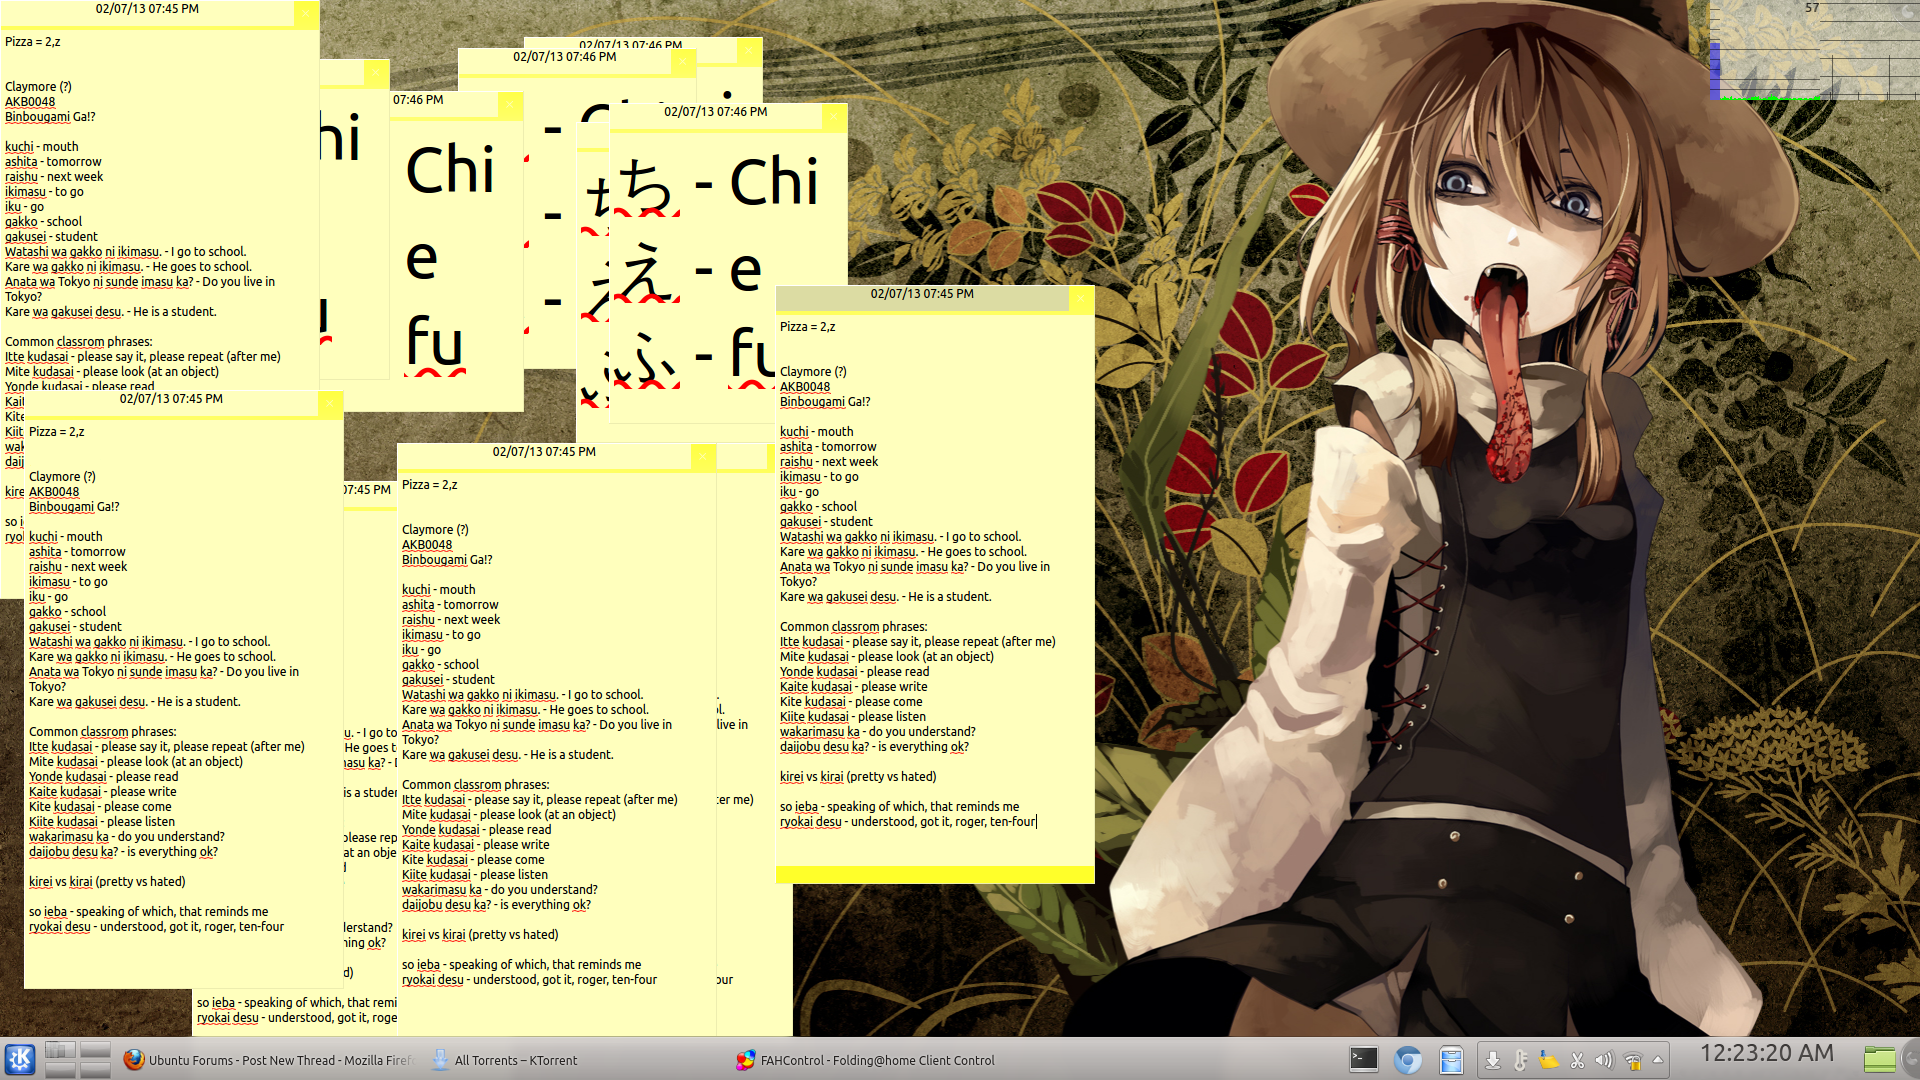Click large 'fu' text in plain Chi note

(x=434, y=343)
